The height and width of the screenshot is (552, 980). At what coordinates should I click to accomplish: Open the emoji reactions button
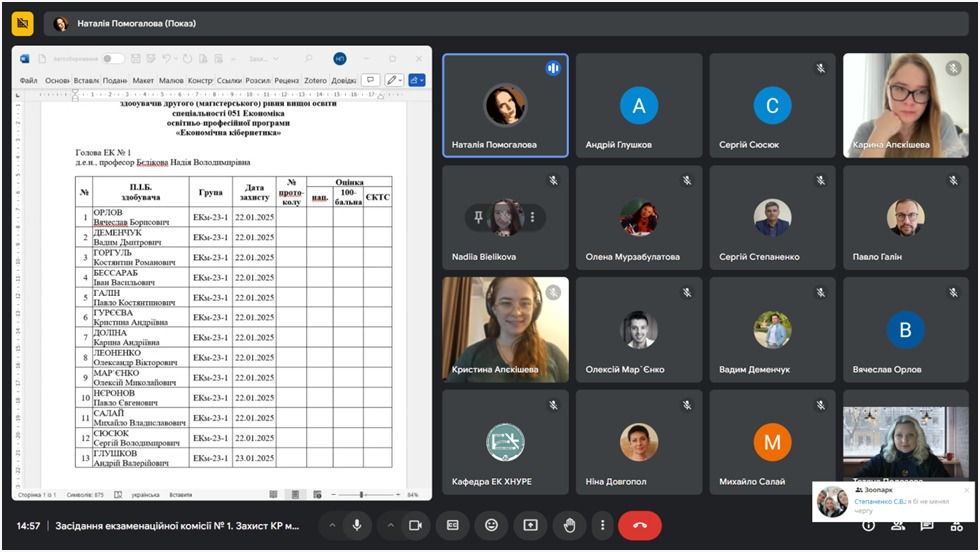[x=491, y=525]
